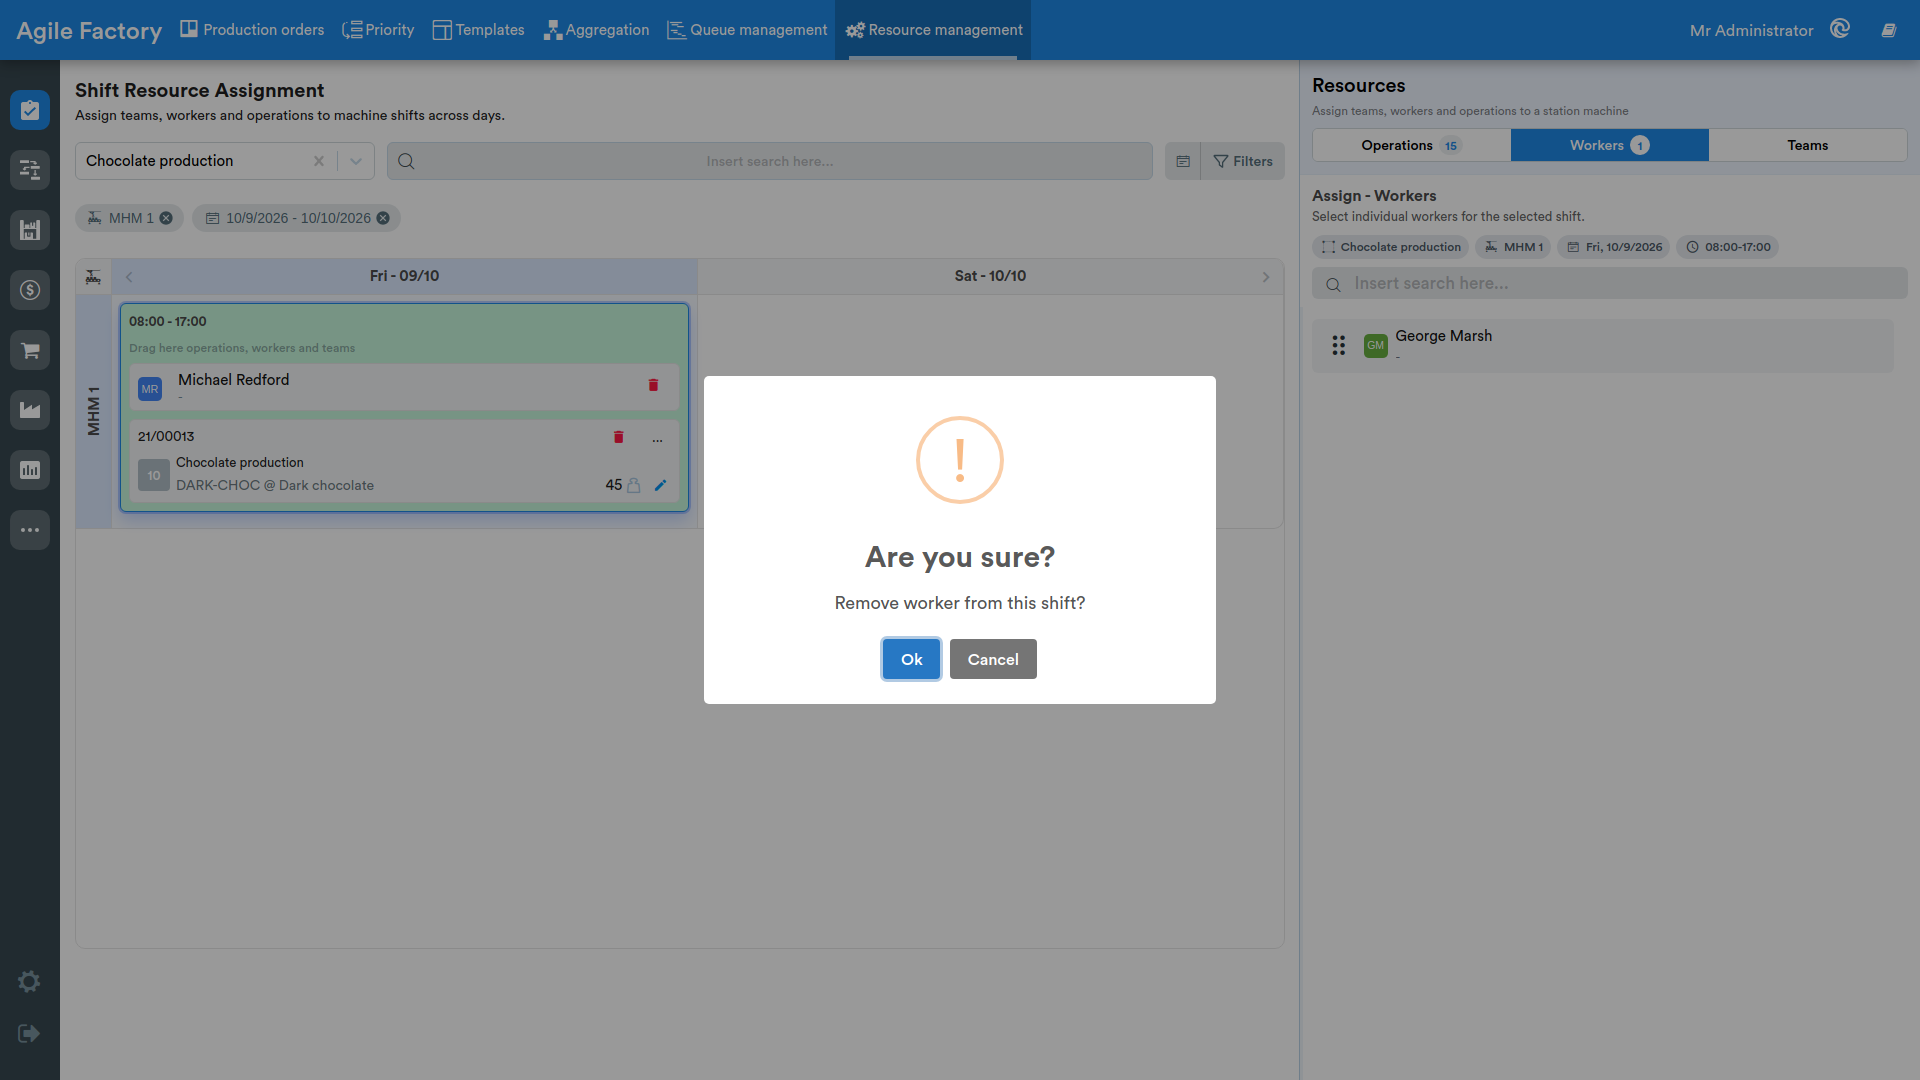Open the Production orders menu
This screenshot has height=1080, width=1920.
tap(252, 30)
